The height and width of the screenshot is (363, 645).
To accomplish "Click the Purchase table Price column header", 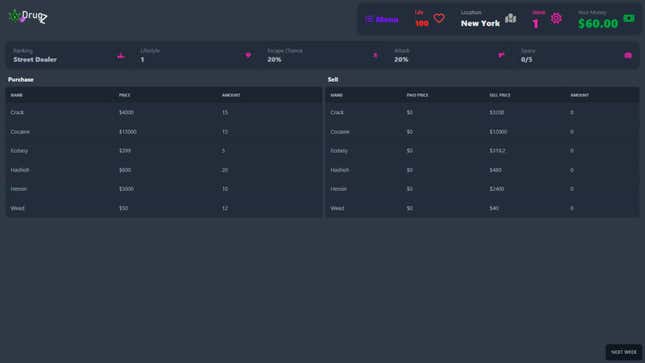I will 124,95.
